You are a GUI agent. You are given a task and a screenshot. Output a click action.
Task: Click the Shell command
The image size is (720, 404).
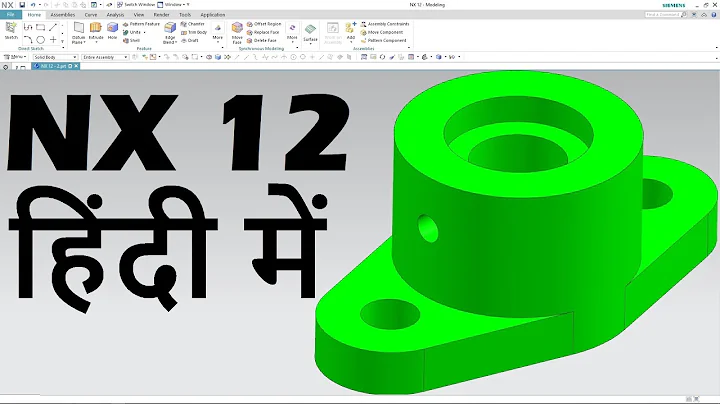pyautogui.click(x=131, y=40)
